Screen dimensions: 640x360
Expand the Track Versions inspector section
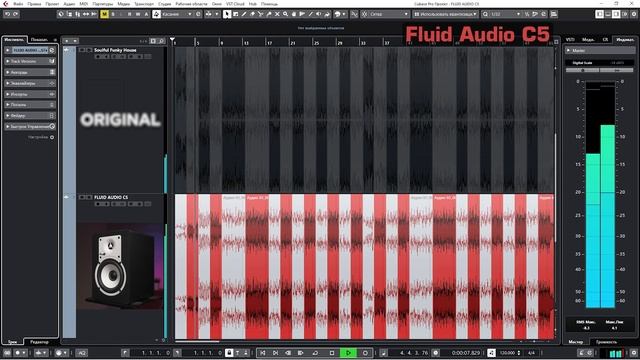pyautogui.click(x=30, y=61)
